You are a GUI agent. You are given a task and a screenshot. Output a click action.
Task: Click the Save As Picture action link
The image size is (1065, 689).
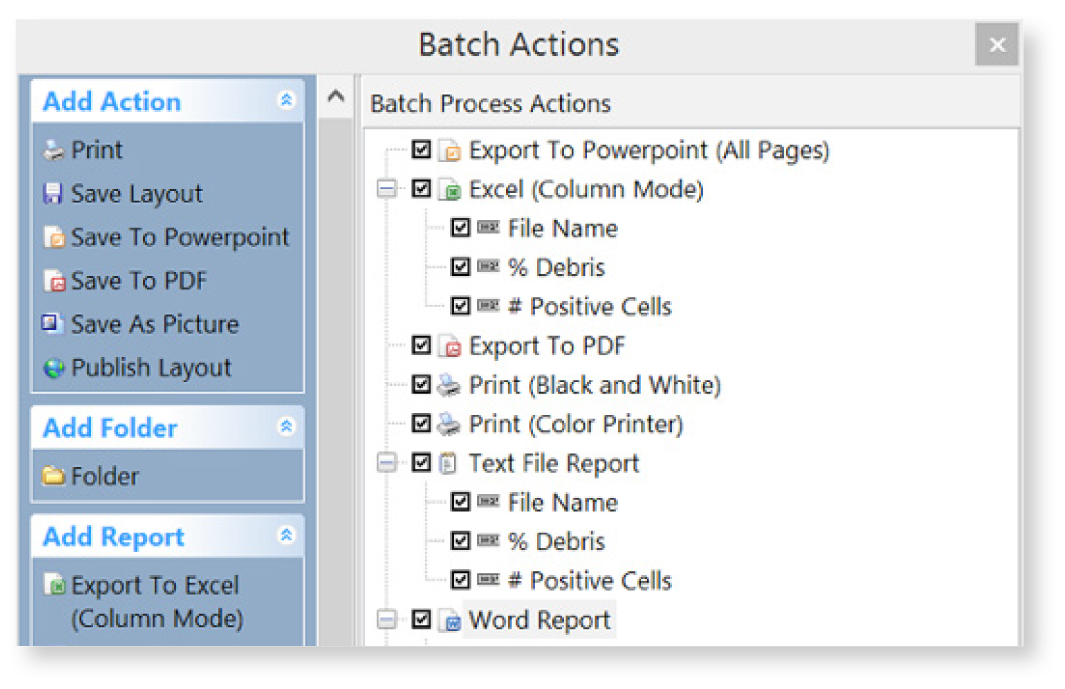click(x=154, y=324)
